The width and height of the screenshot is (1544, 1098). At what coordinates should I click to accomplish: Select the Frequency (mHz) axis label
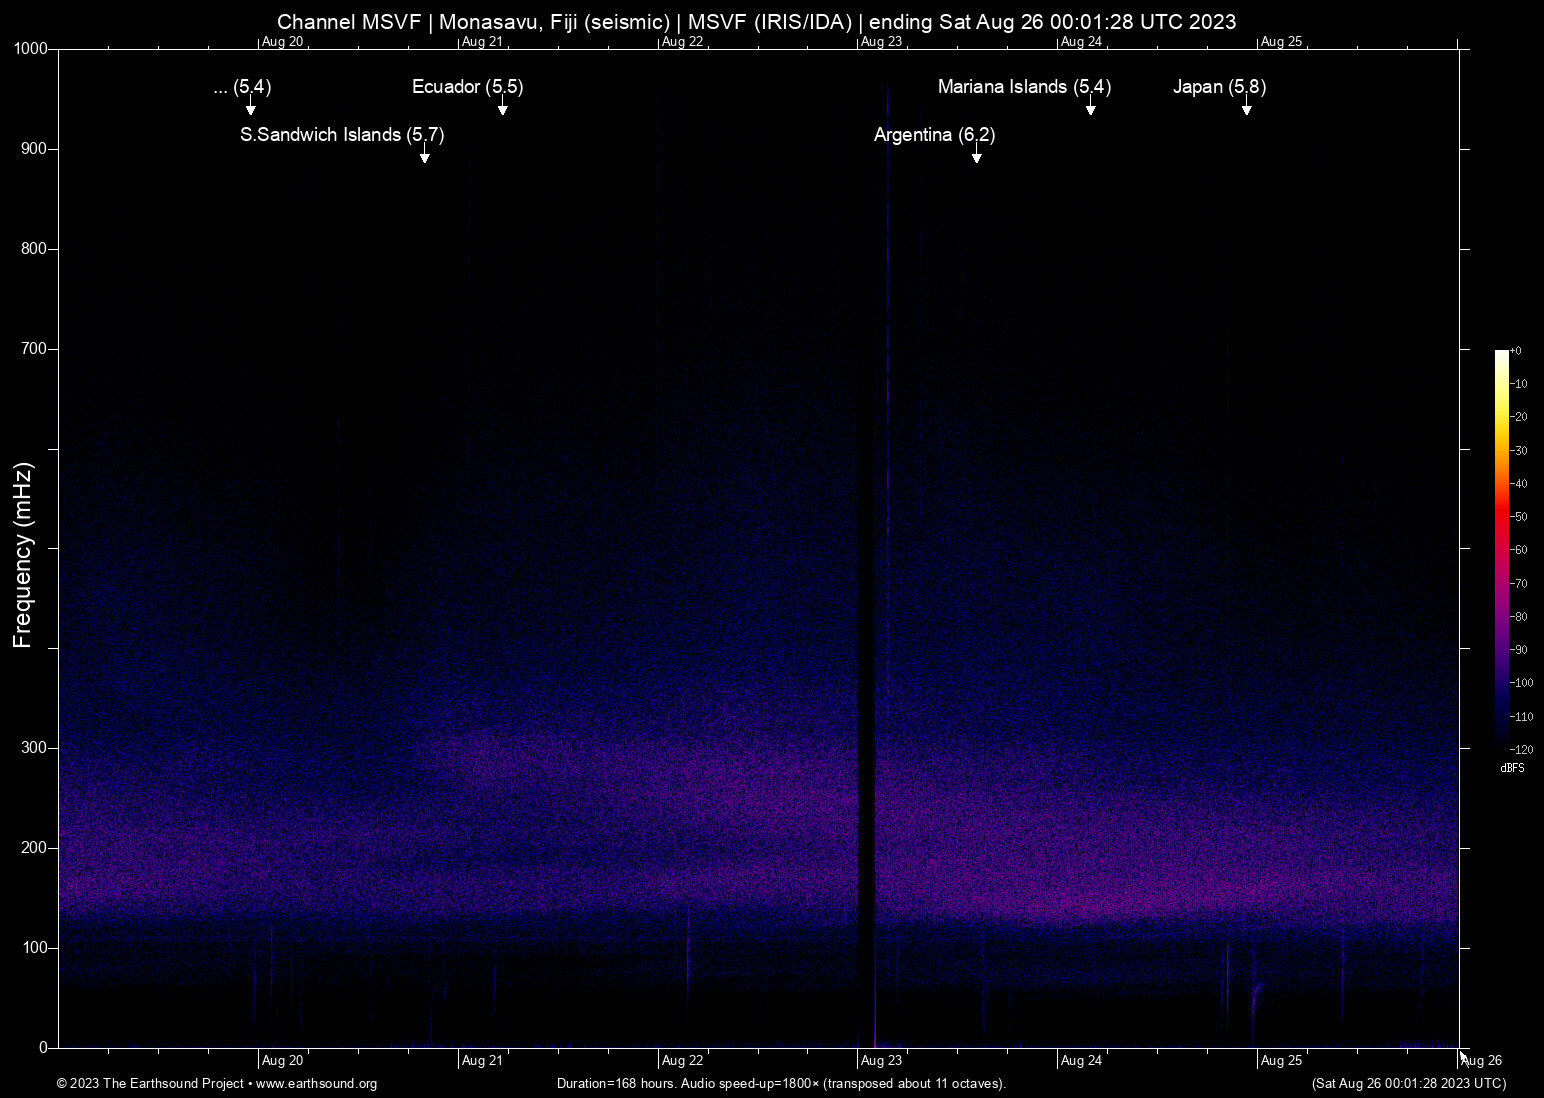coord(22,549)
